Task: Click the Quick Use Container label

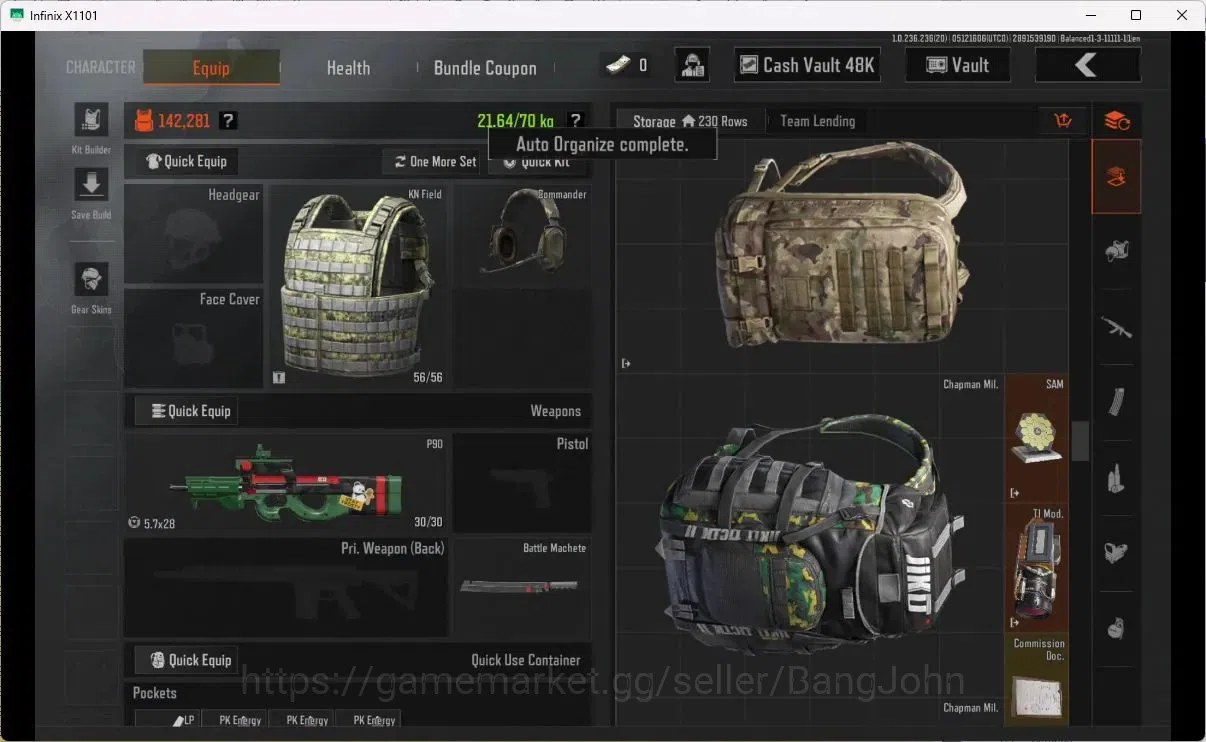Action: tap(526, 660)
